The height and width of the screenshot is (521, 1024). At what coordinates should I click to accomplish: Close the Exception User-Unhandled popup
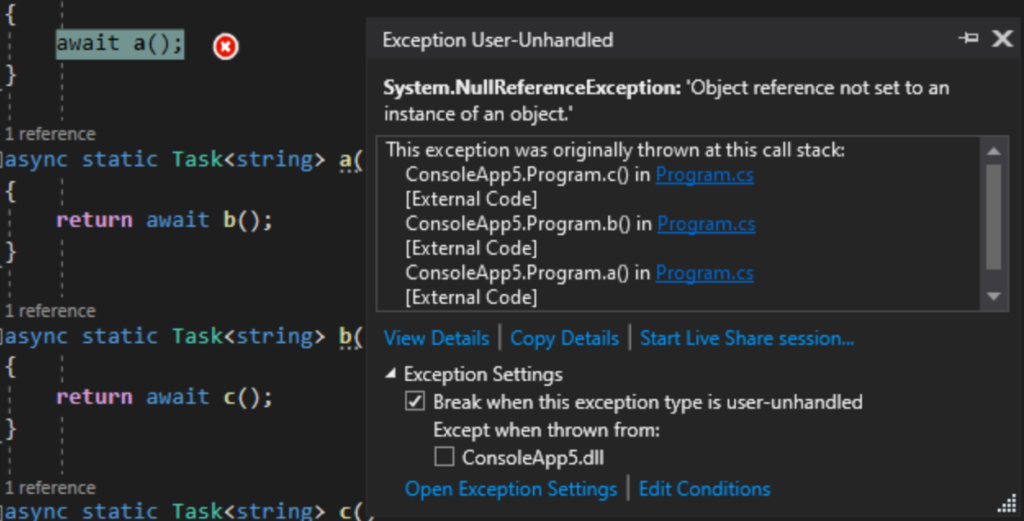click(1002, 39)
